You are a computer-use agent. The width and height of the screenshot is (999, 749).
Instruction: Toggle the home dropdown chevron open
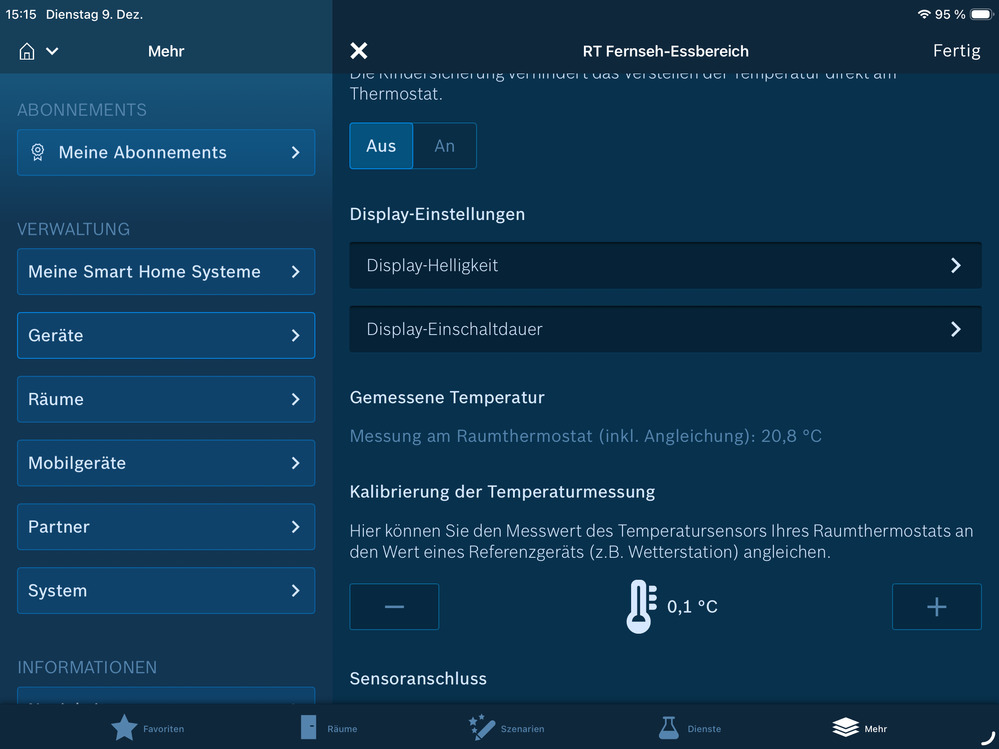(x=51, y=51)
